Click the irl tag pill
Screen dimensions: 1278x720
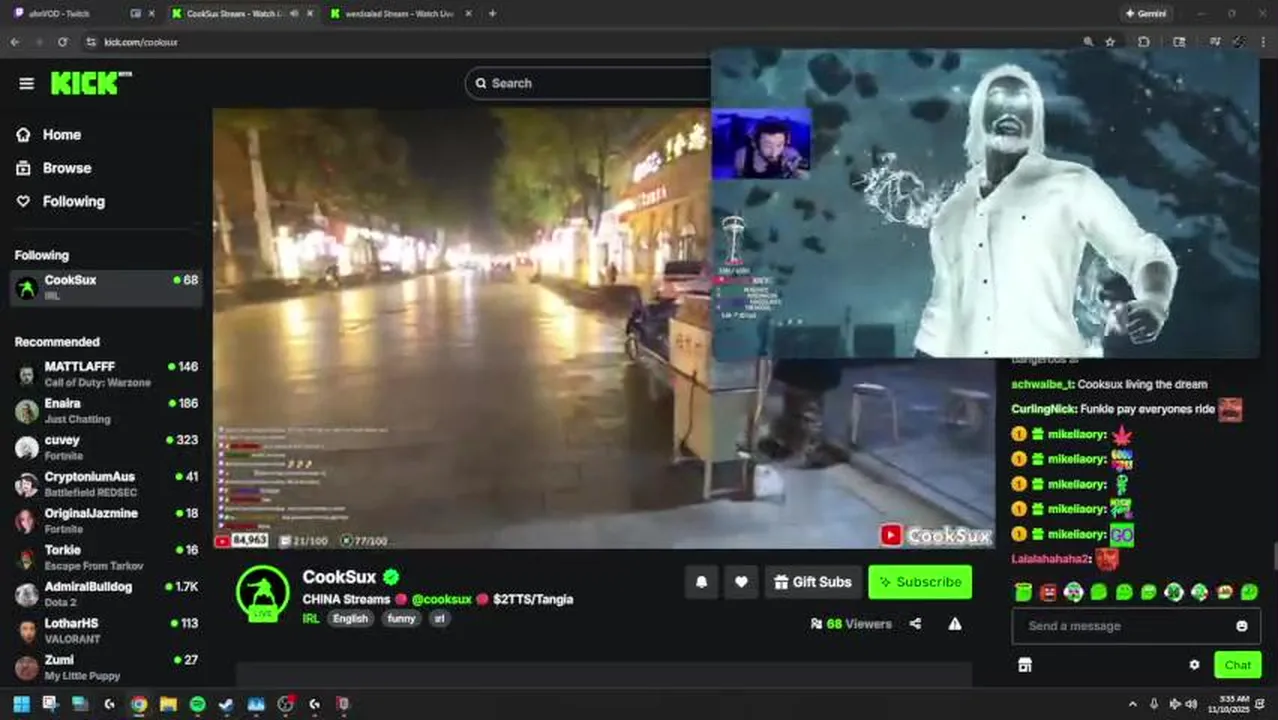439,618
